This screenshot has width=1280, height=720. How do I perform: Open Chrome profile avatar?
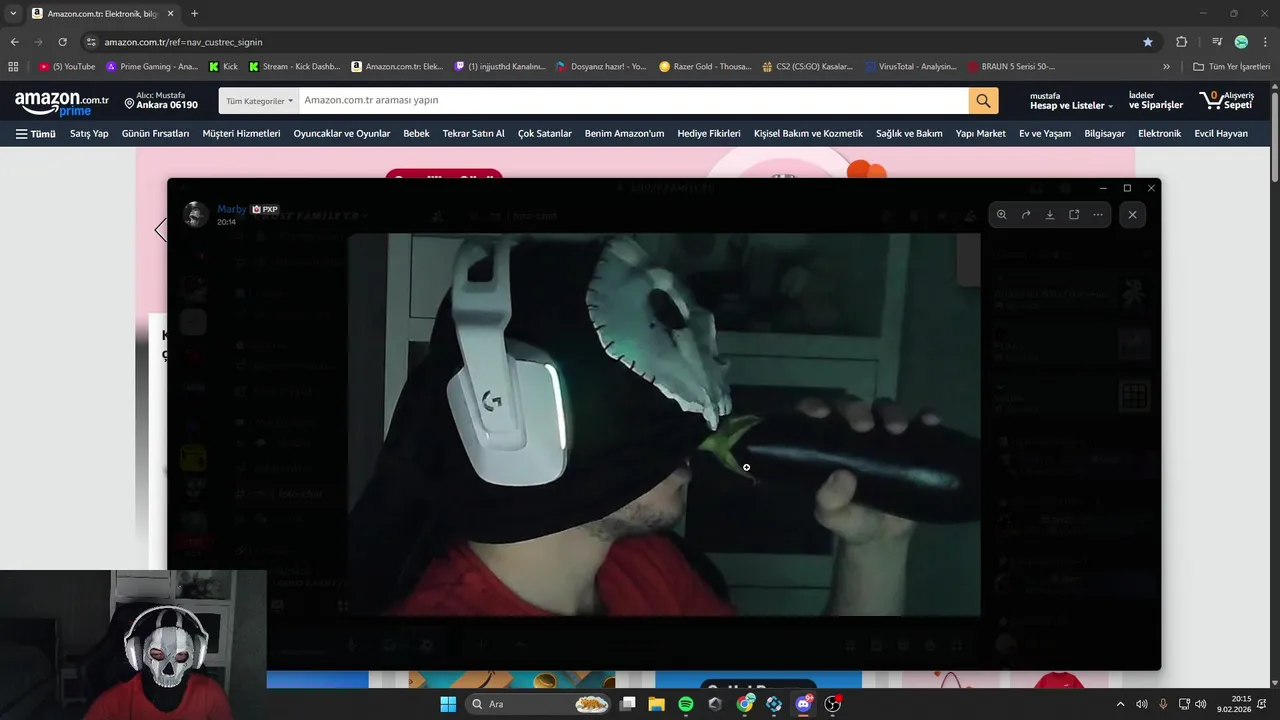[x=1241, y=42]
